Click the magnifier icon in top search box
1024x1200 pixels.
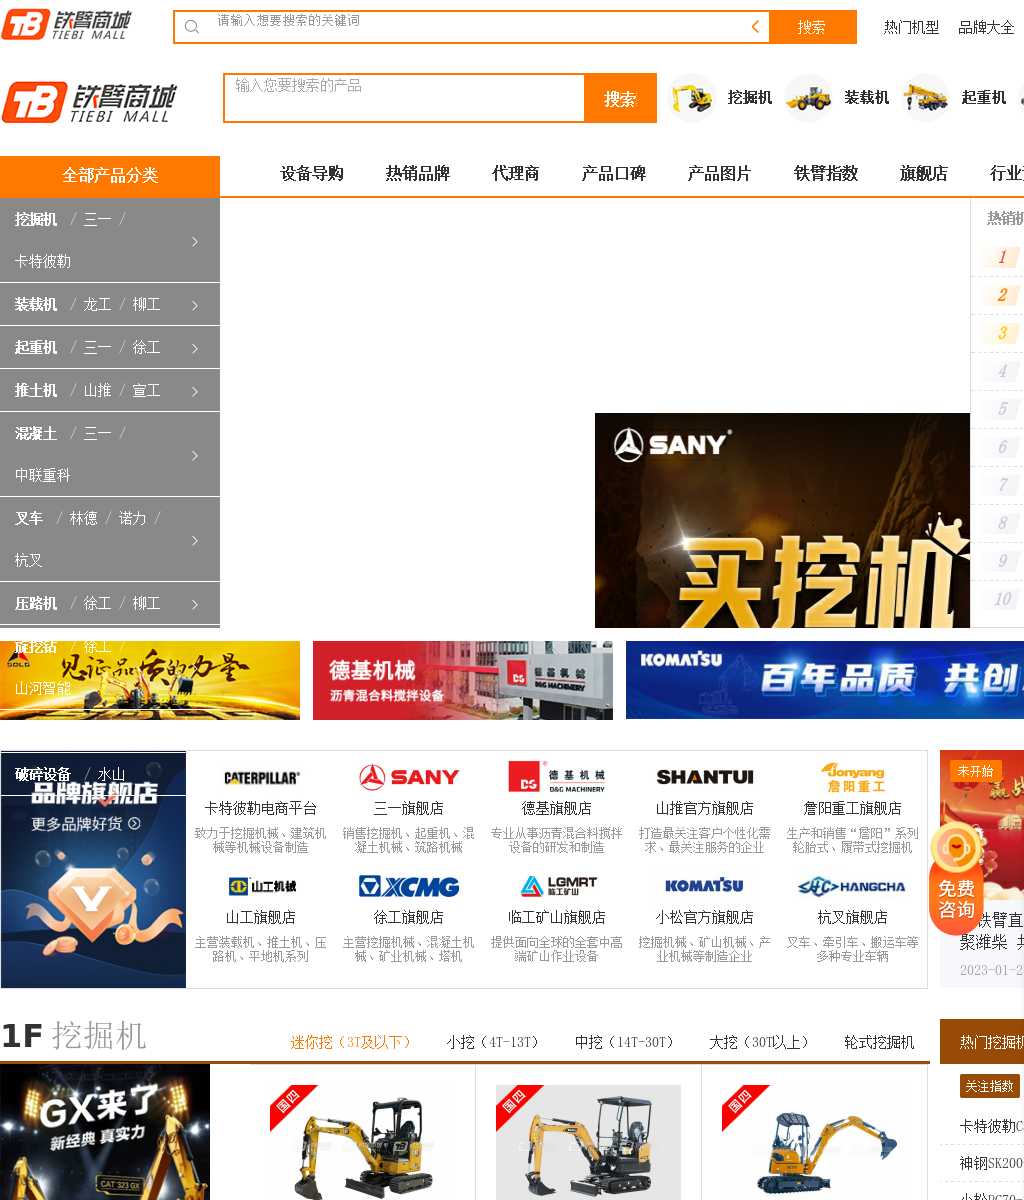[x=192, y=27]
